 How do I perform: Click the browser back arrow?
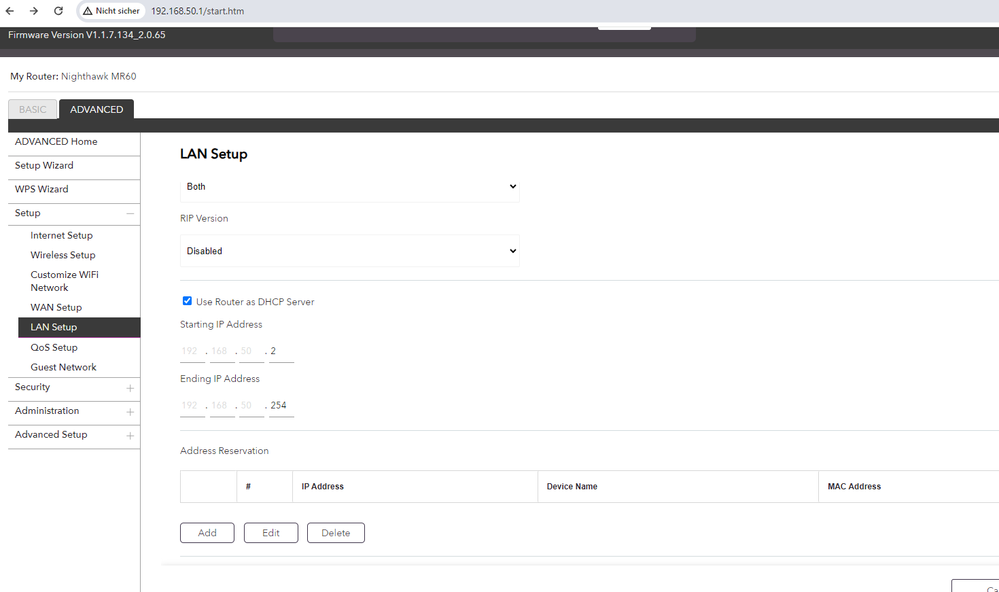coord(10,11)
